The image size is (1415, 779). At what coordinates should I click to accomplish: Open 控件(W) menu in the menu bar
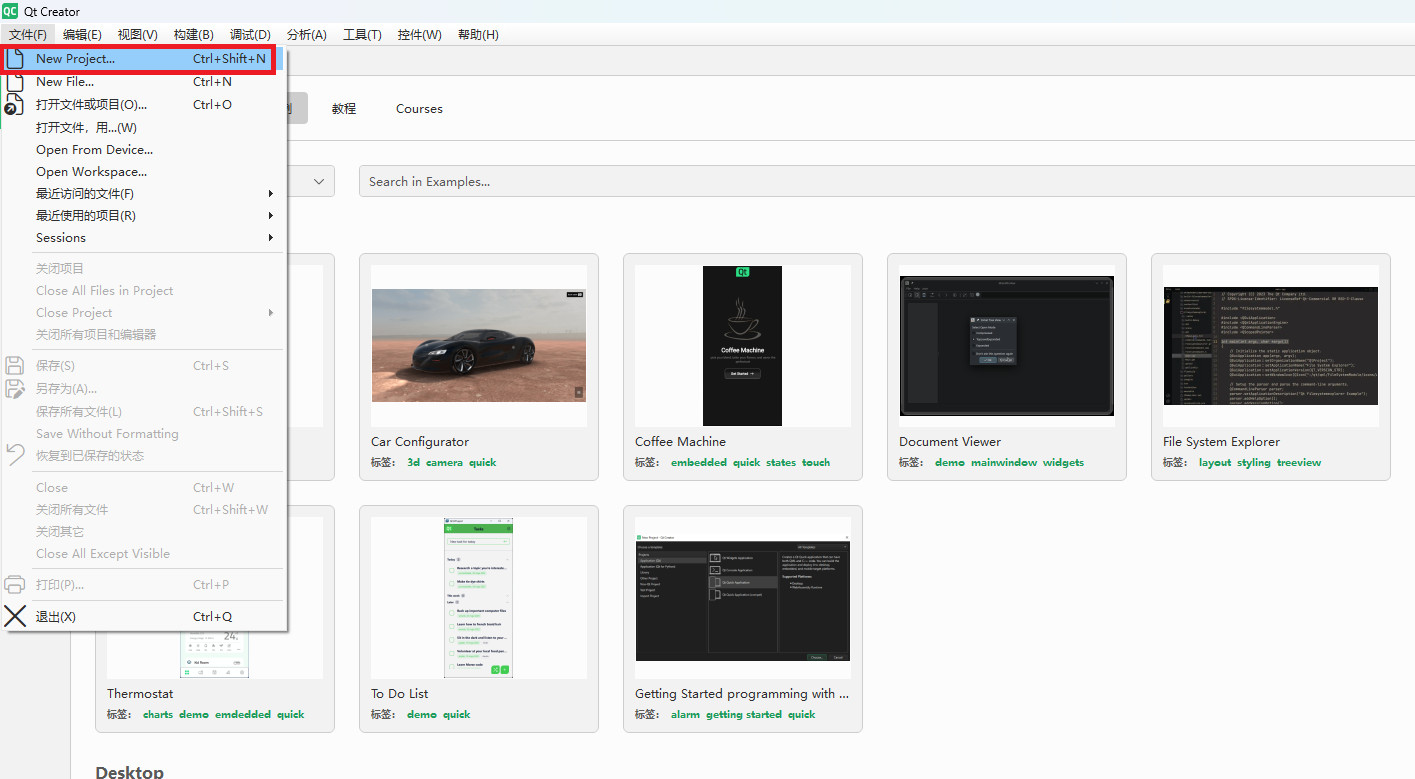[x=419, y=35]
